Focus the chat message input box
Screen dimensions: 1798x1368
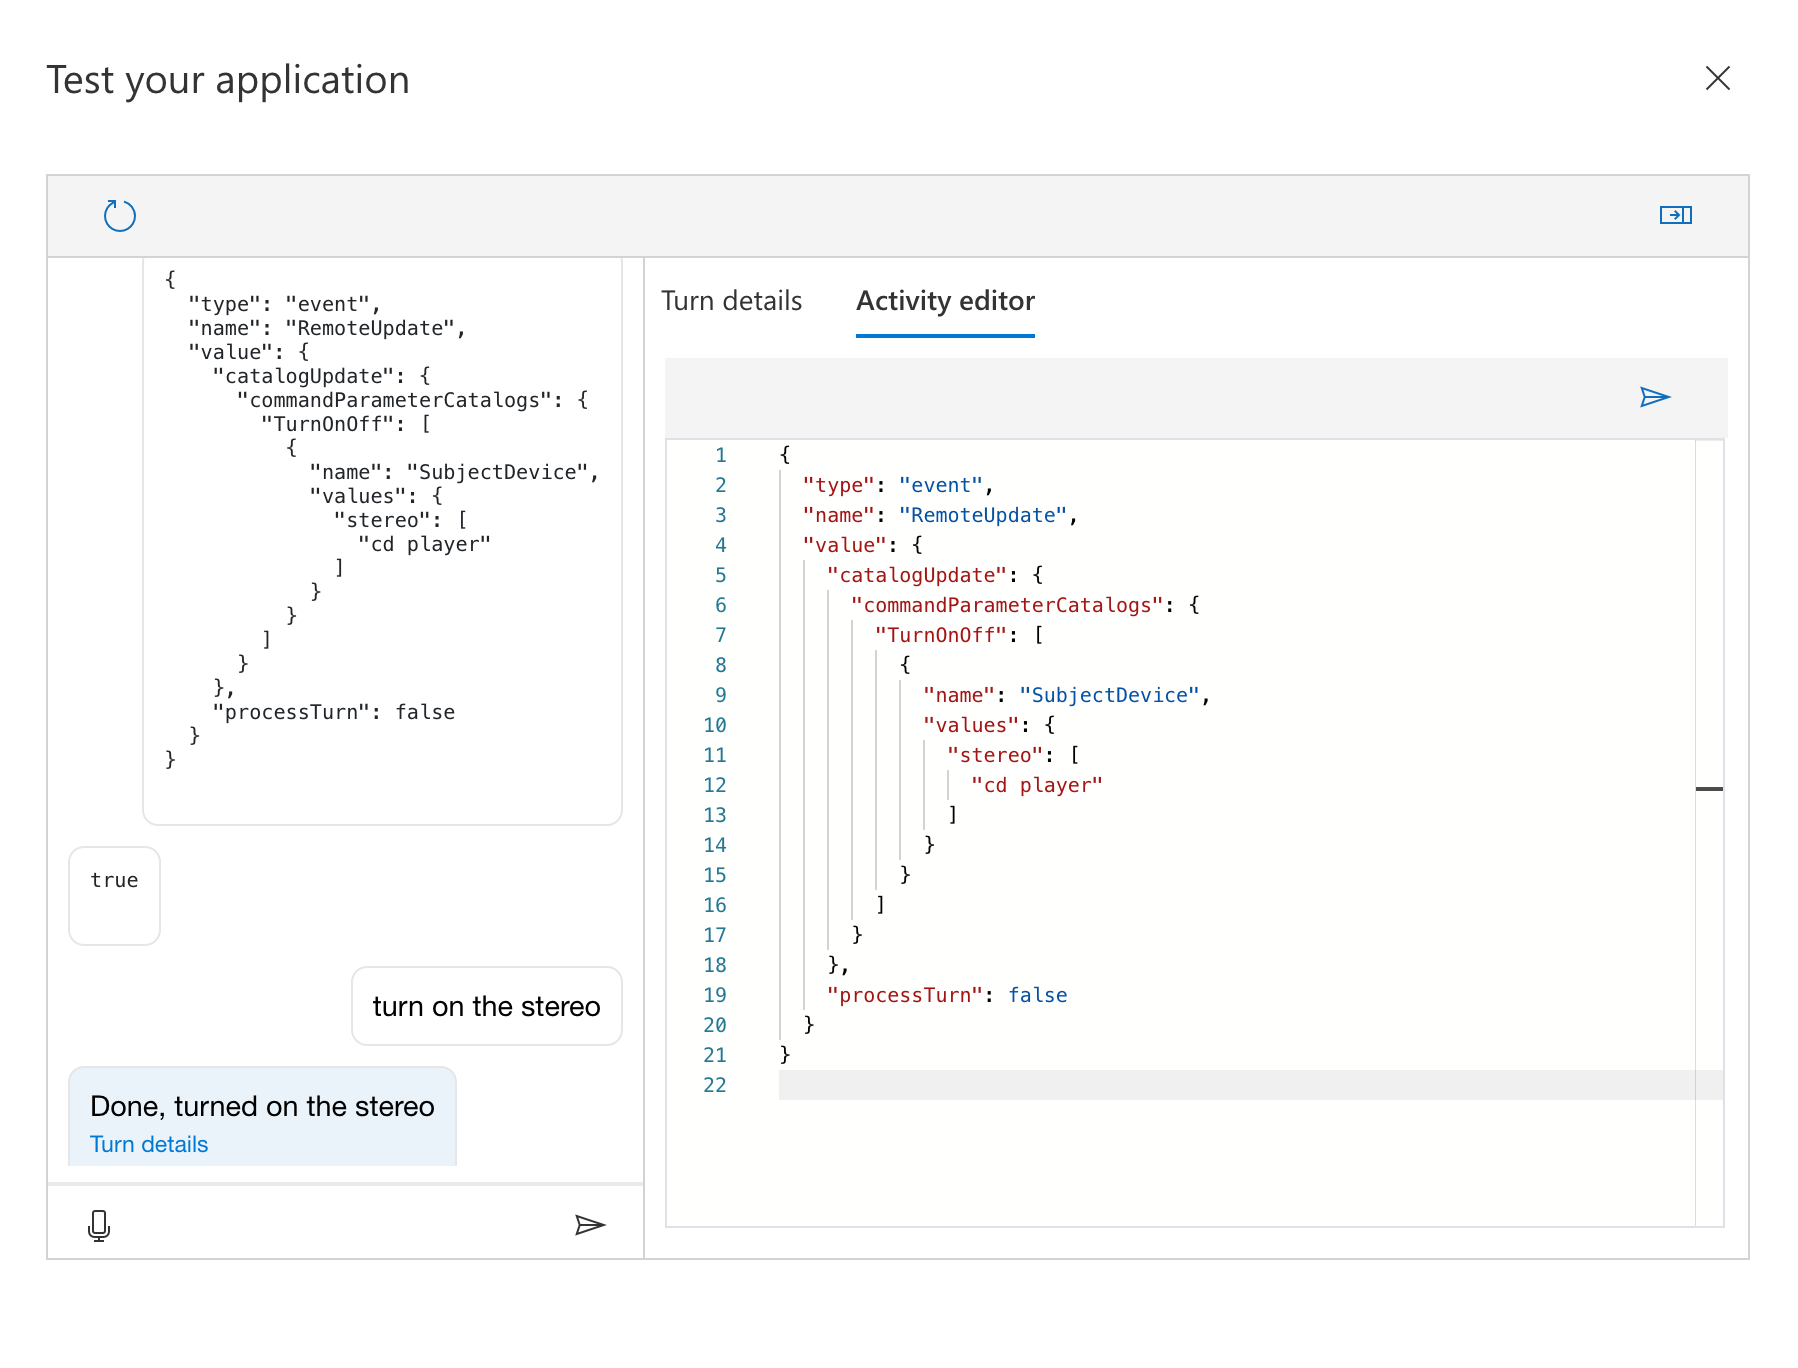pos(340,1225)
